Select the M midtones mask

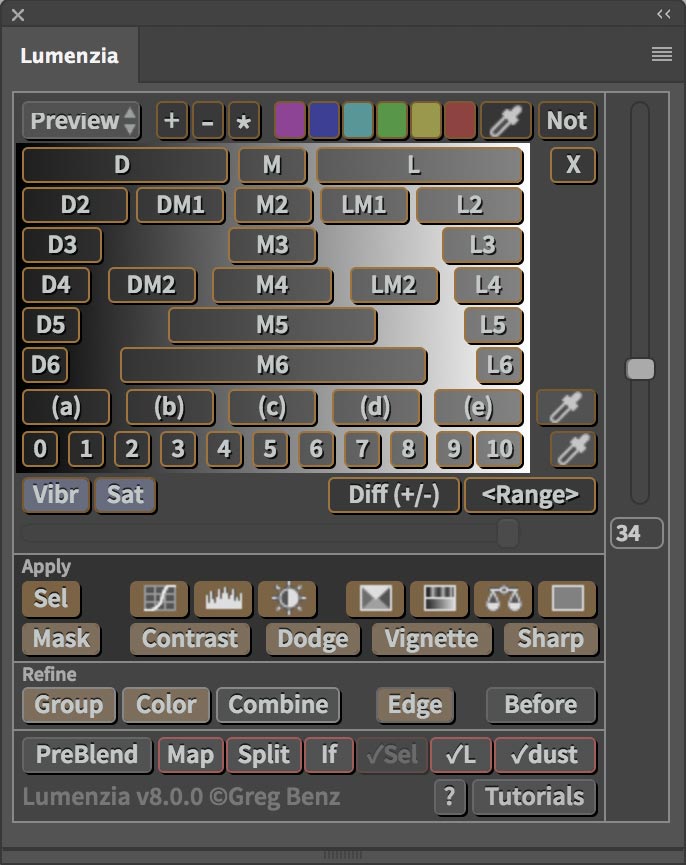point(272,164)
